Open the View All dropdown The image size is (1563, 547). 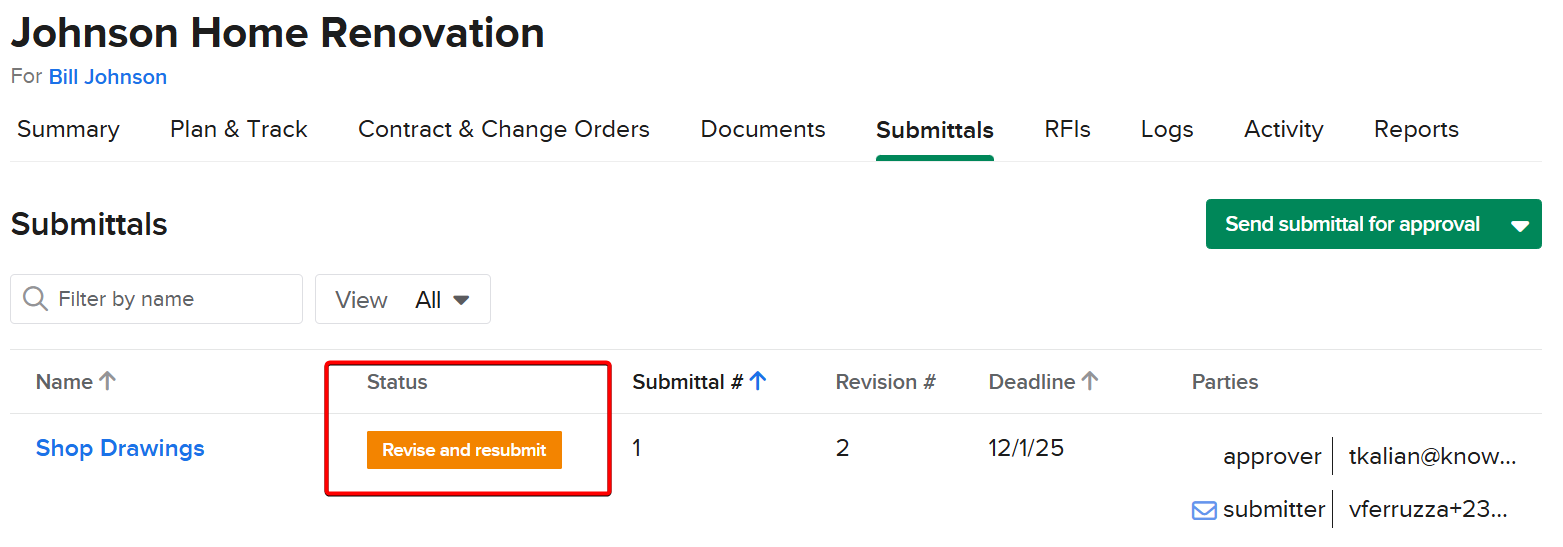click(402, 299)
